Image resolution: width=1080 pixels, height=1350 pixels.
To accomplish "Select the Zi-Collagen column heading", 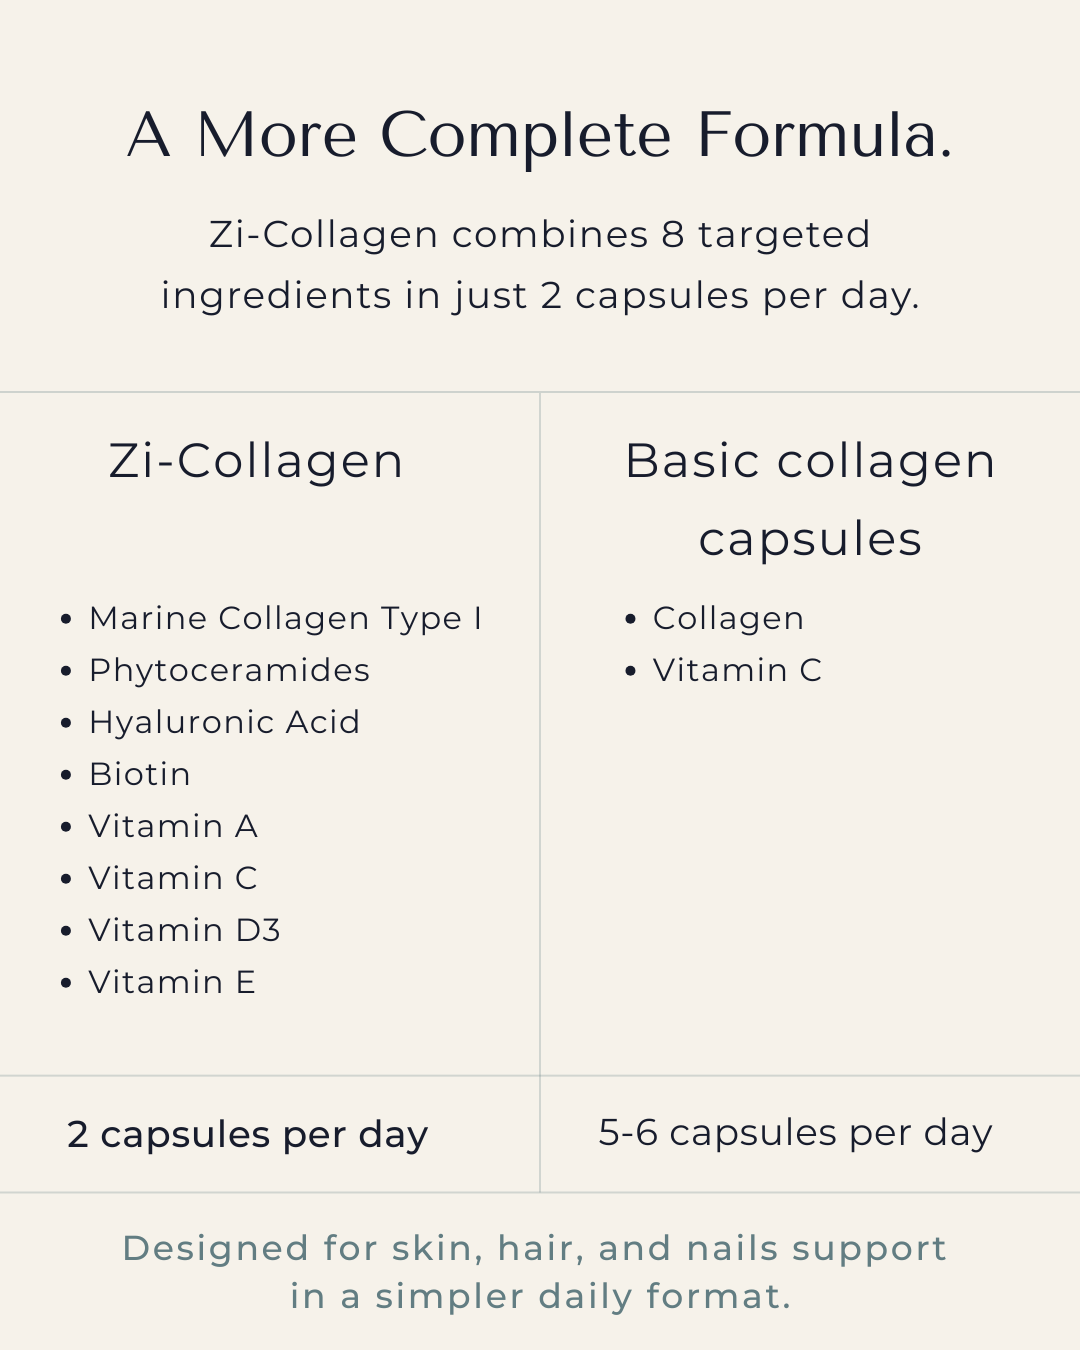I will [x=256, y=461].
